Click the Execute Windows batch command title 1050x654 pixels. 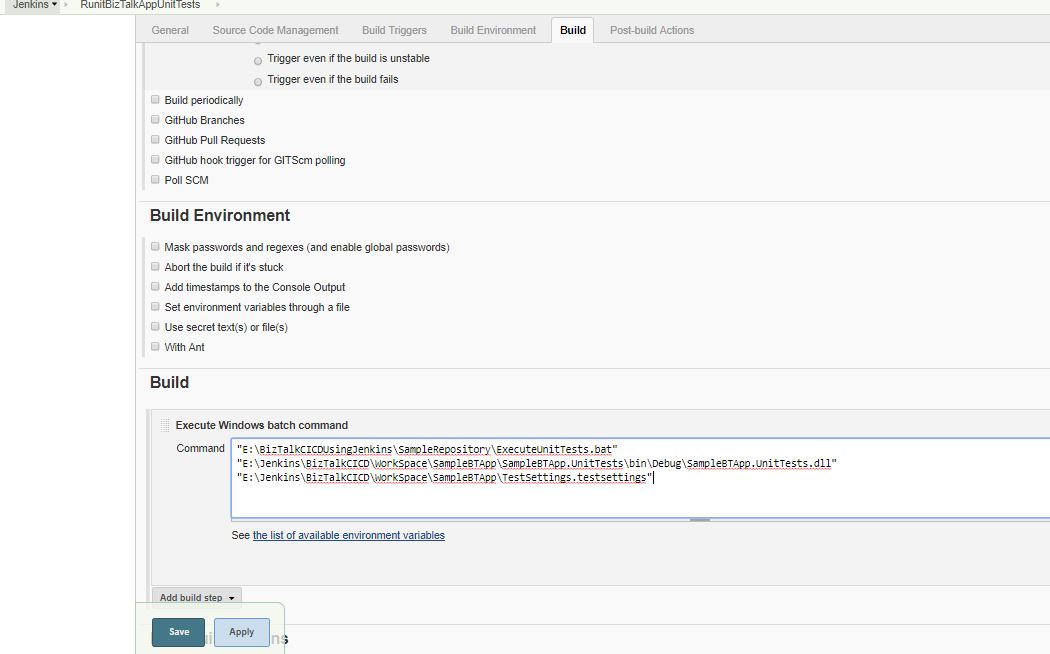pos(262,425)
